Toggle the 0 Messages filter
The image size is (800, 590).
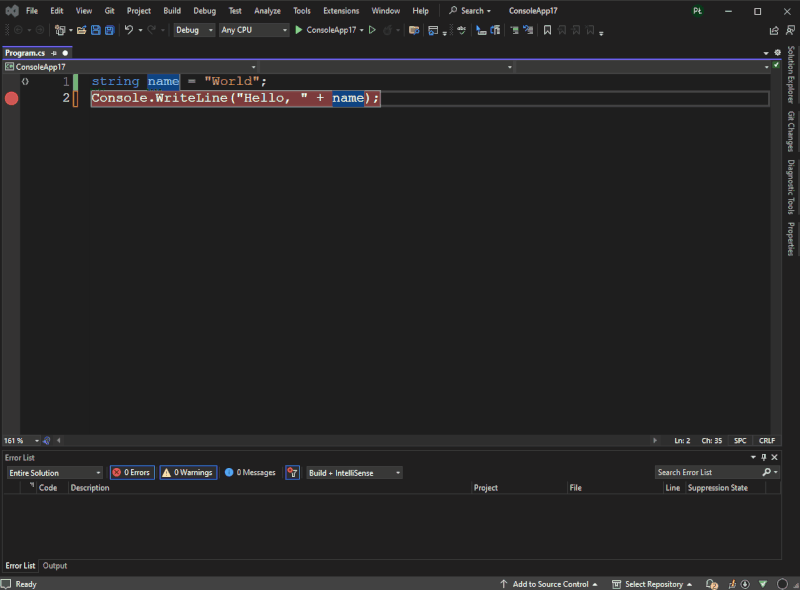point(250,473)
